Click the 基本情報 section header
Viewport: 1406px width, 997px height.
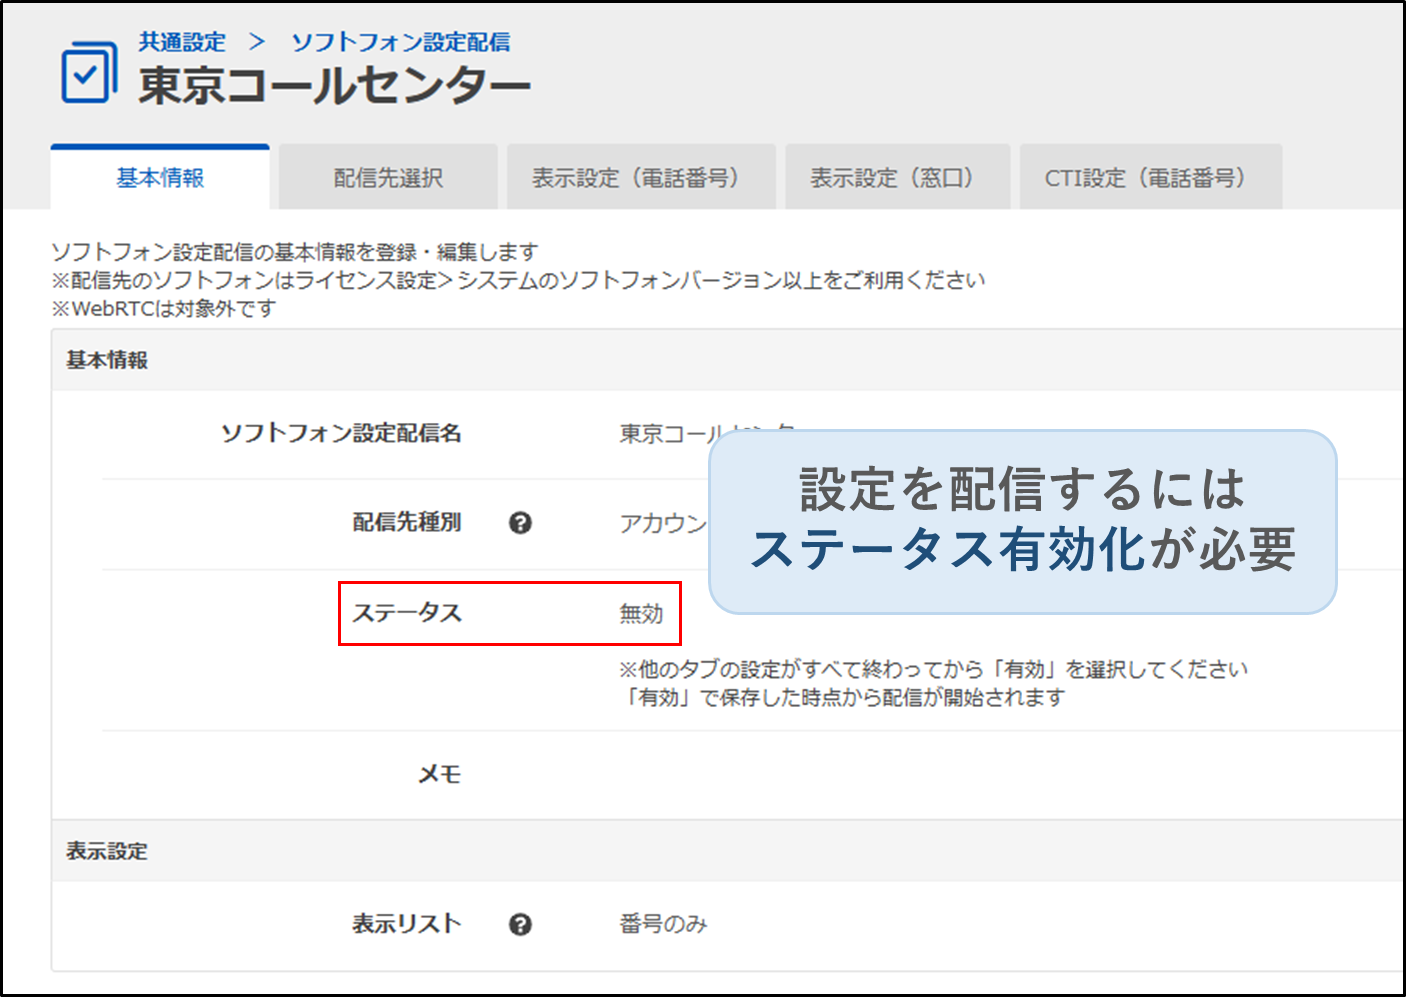coord(107,360)
